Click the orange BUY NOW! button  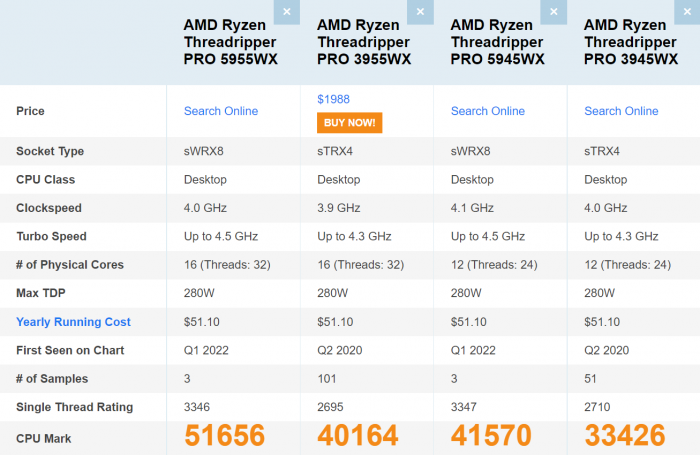tap(350, 122)
